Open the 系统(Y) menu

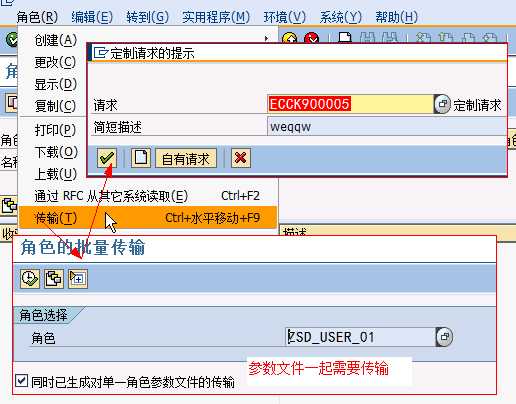[341, 17]
